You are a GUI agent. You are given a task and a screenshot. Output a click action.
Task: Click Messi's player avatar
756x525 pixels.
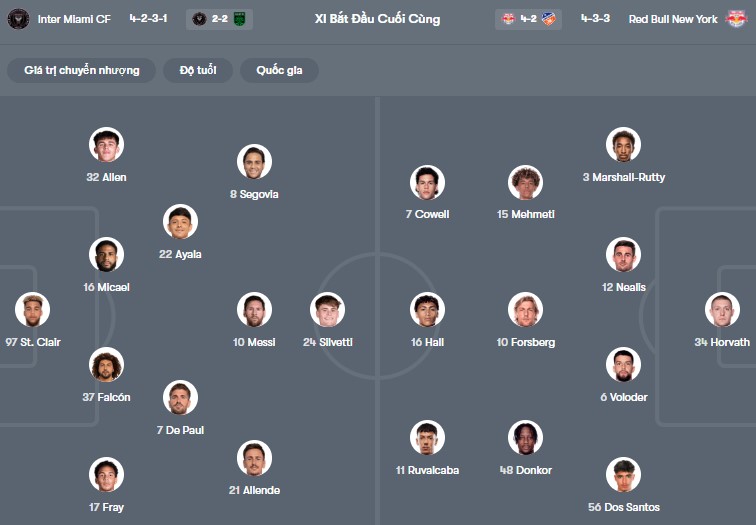254,310
